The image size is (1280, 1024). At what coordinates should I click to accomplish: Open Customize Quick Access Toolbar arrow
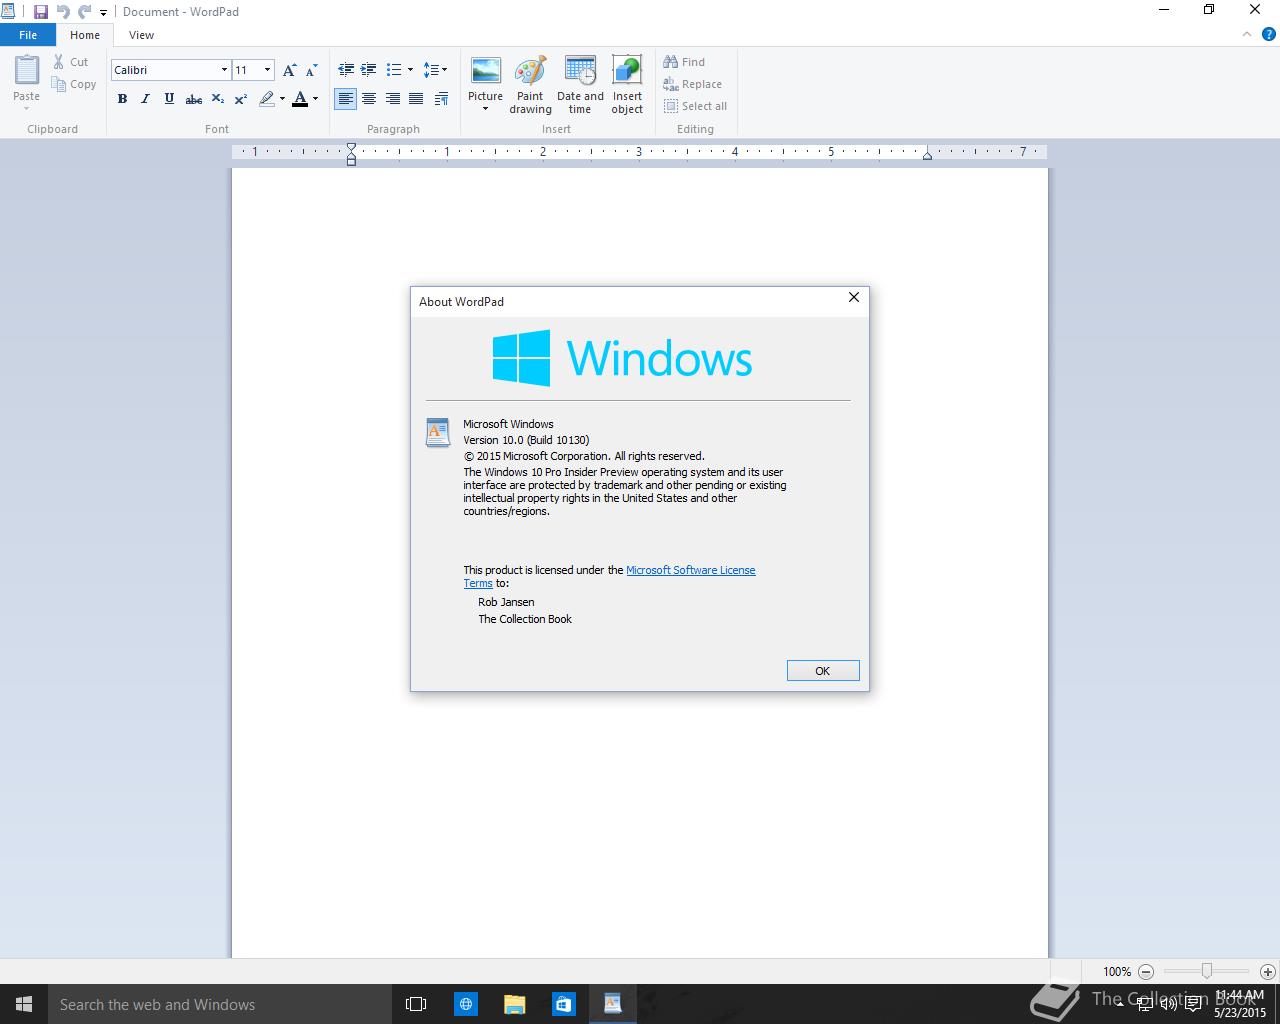[103, 13]
